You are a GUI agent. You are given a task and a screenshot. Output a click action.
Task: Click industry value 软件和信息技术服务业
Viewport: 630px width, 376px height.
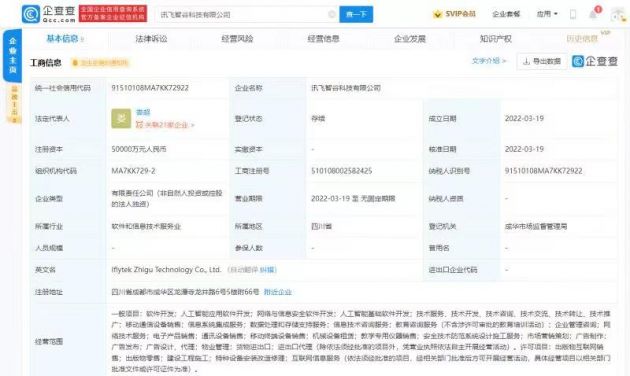(x=146, y=227)
